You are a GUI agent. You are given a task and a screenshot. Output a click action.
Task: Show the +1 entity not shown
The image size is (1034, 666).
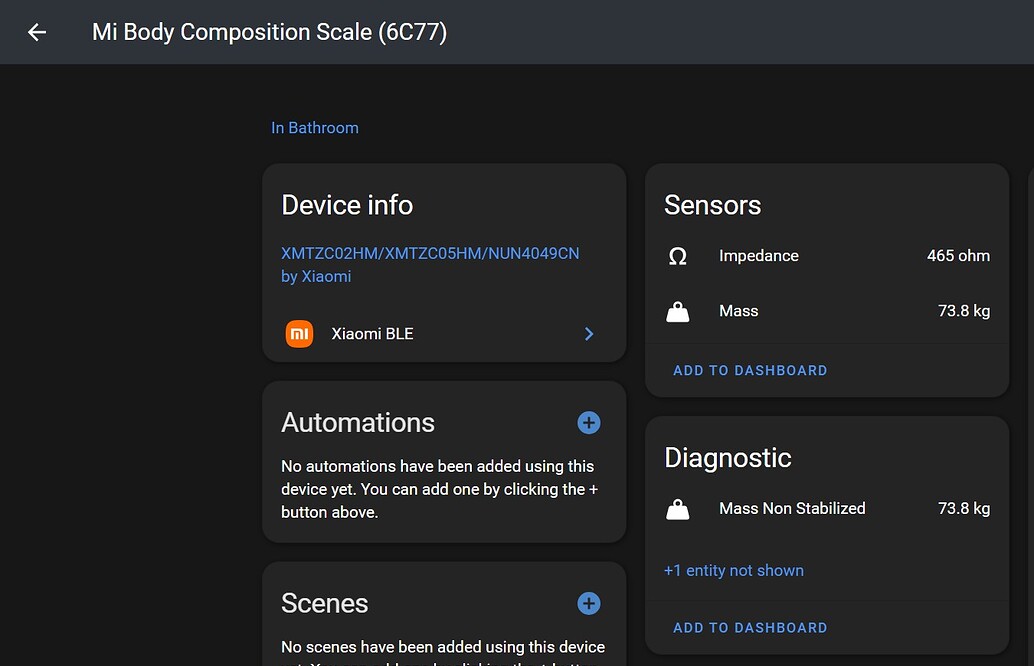[x=734, y=570]
